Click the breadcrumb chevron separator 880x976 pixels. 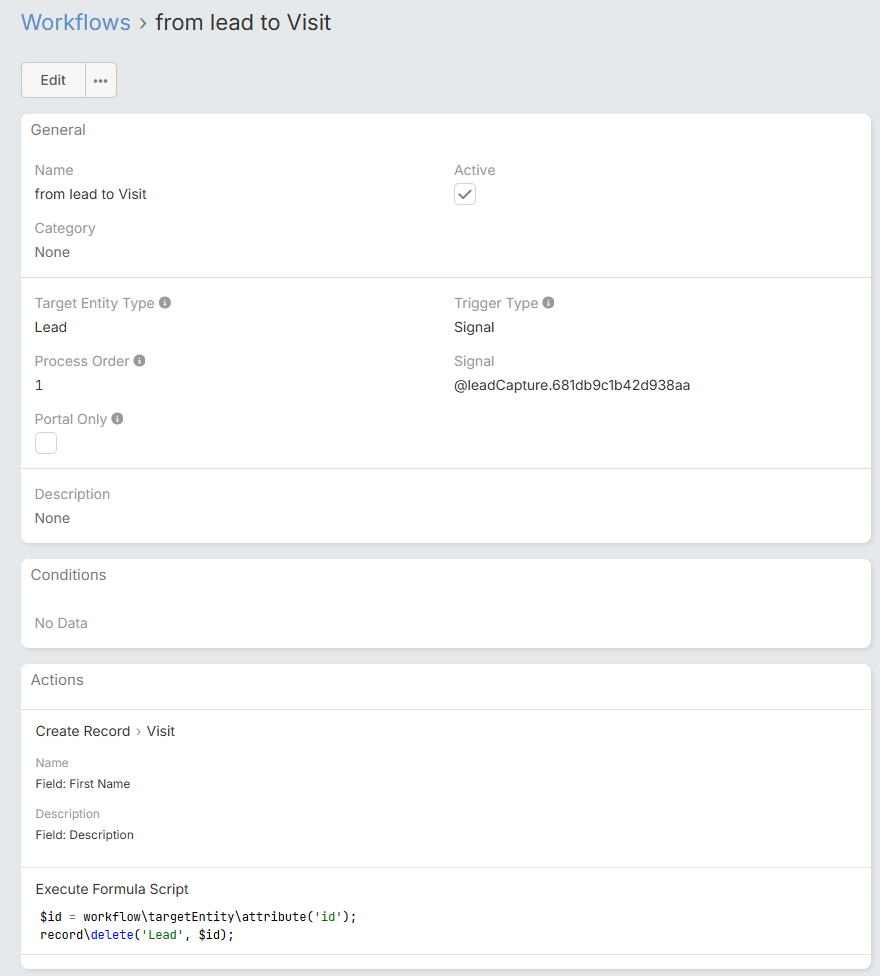[x=143, y=23]
